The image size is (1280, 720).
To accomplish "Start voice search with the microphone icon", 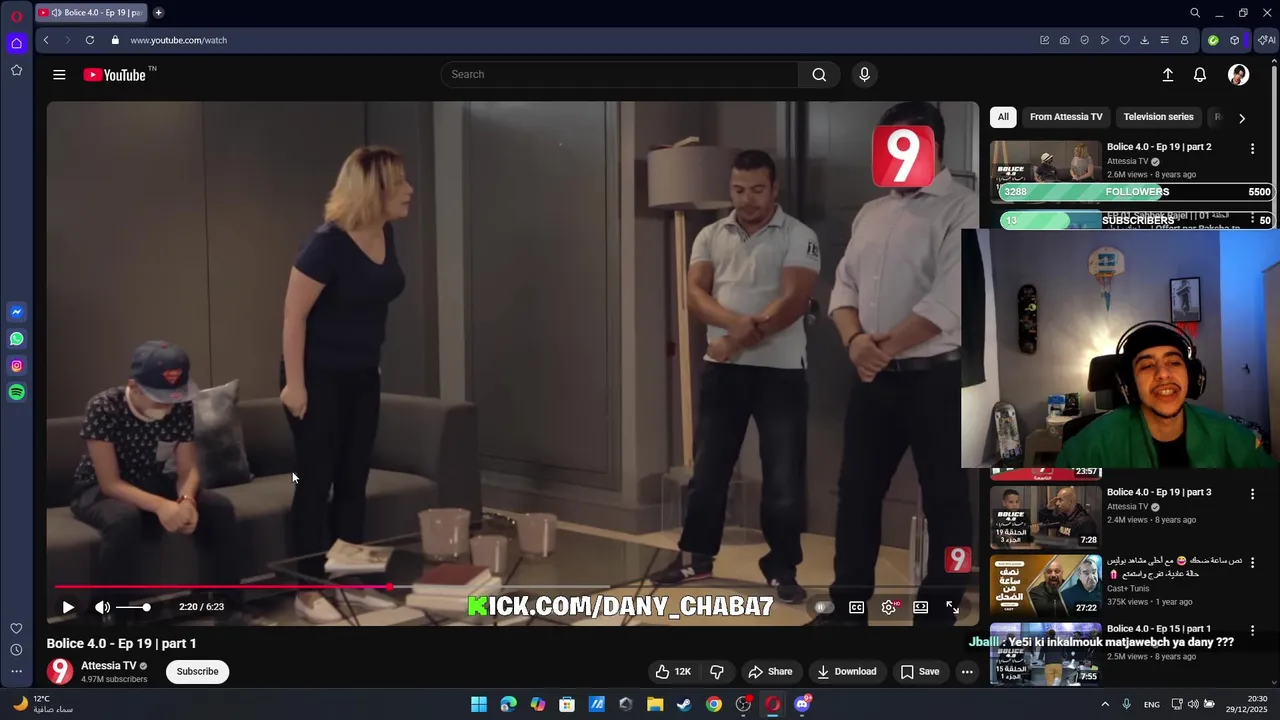I will pos(864,75).
